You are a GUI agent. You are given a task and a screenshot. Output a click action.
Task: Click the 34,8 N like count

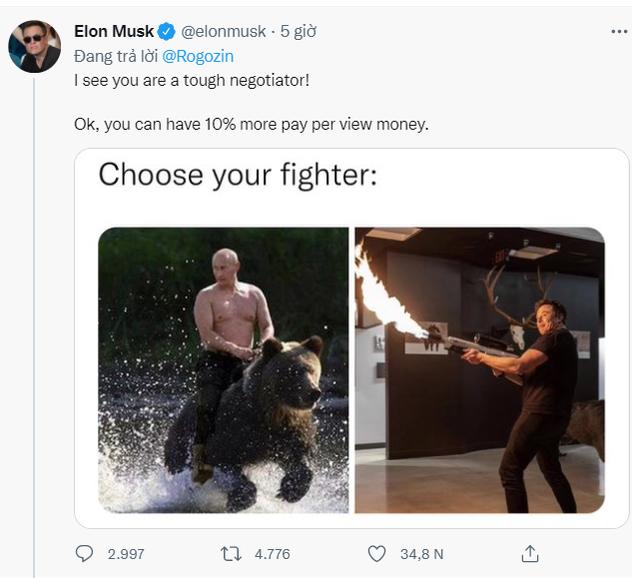click(422, 553)
